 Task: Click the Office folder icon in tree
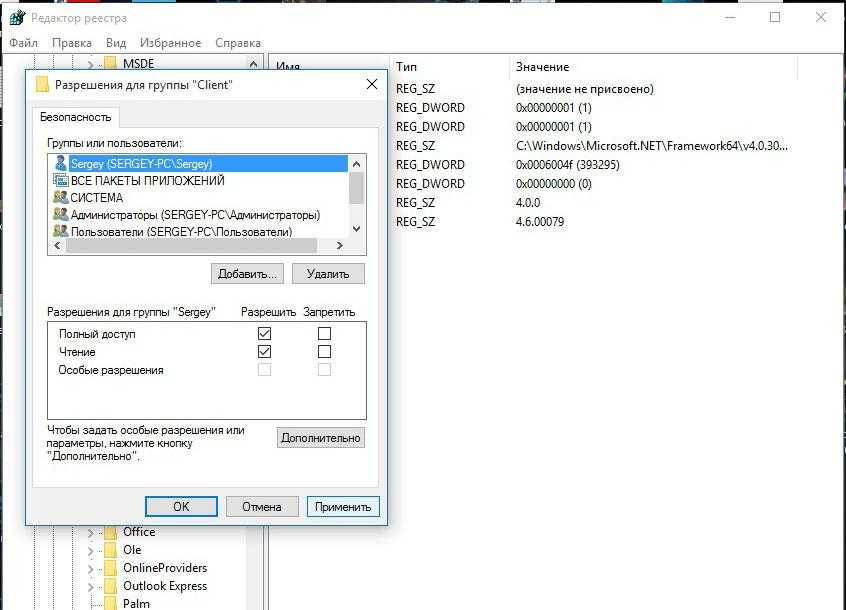click(x=111, y=532)
